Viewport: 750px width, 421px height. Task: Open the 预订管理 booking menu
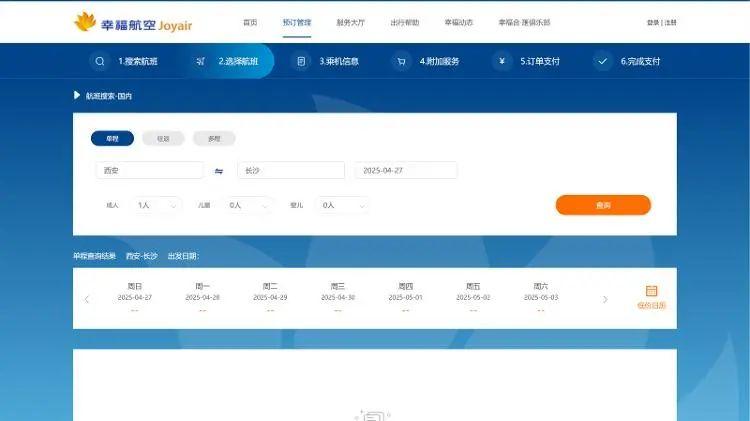click(x=297, y=22)
